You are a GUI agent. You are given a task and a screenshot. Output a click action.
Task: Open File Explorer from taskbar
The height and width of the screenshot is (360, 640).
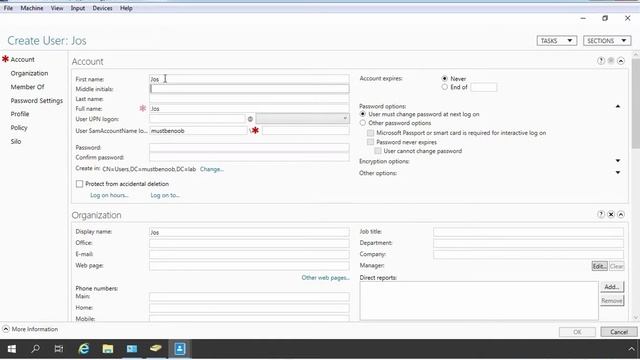[x=108, y=349]
